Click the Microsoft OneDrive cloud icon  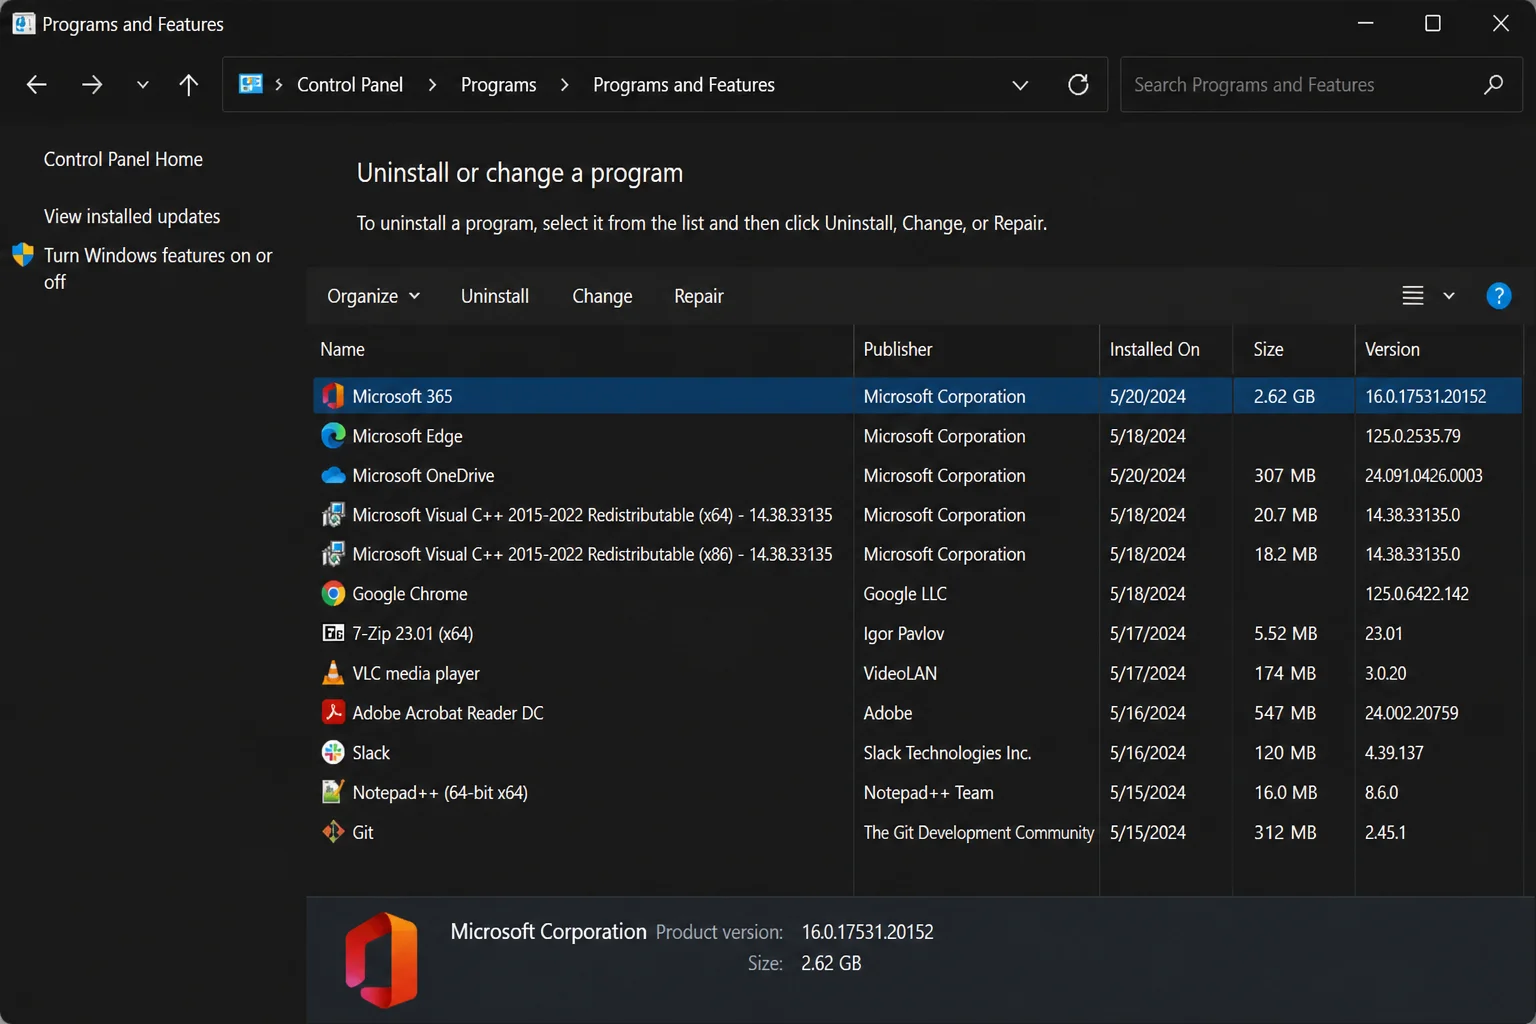[333, 476]
